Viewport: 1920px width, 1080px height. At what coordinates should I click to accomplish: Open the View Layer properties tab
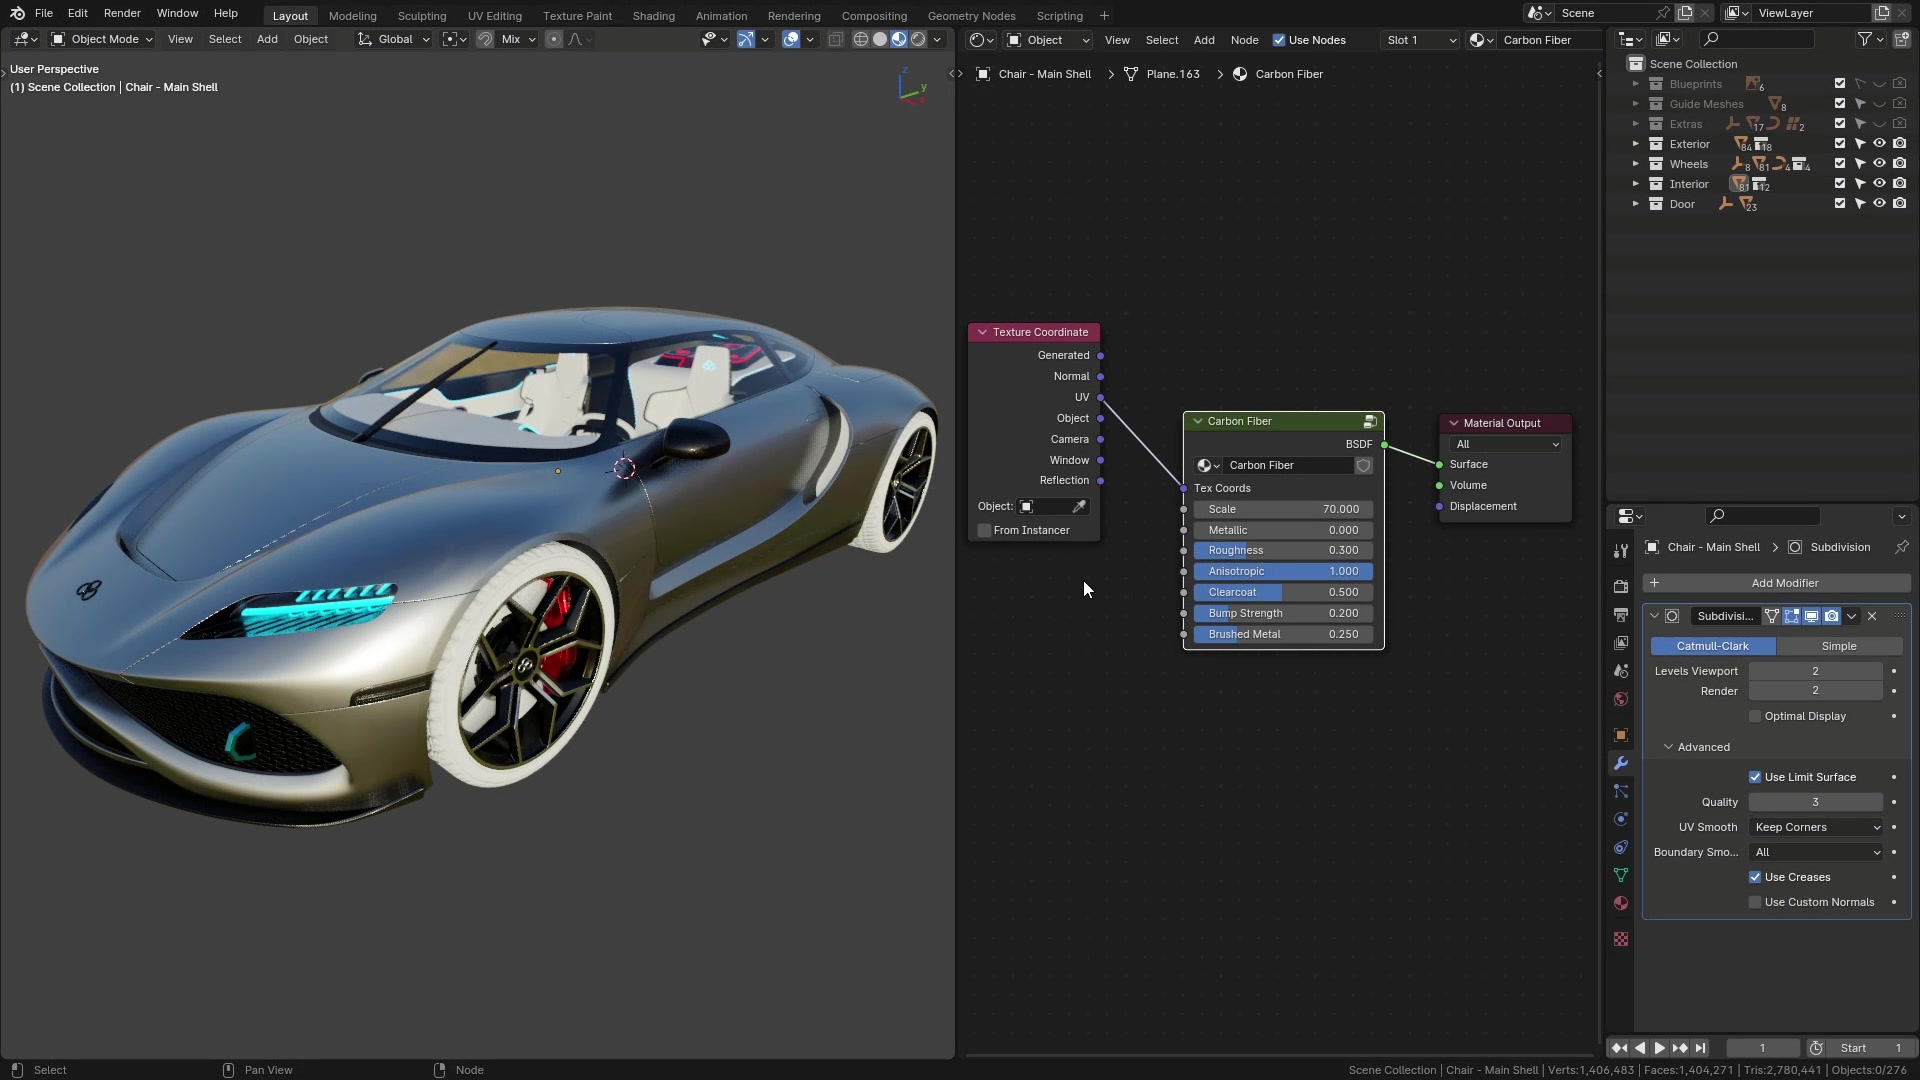click(x=1621, y=643)
